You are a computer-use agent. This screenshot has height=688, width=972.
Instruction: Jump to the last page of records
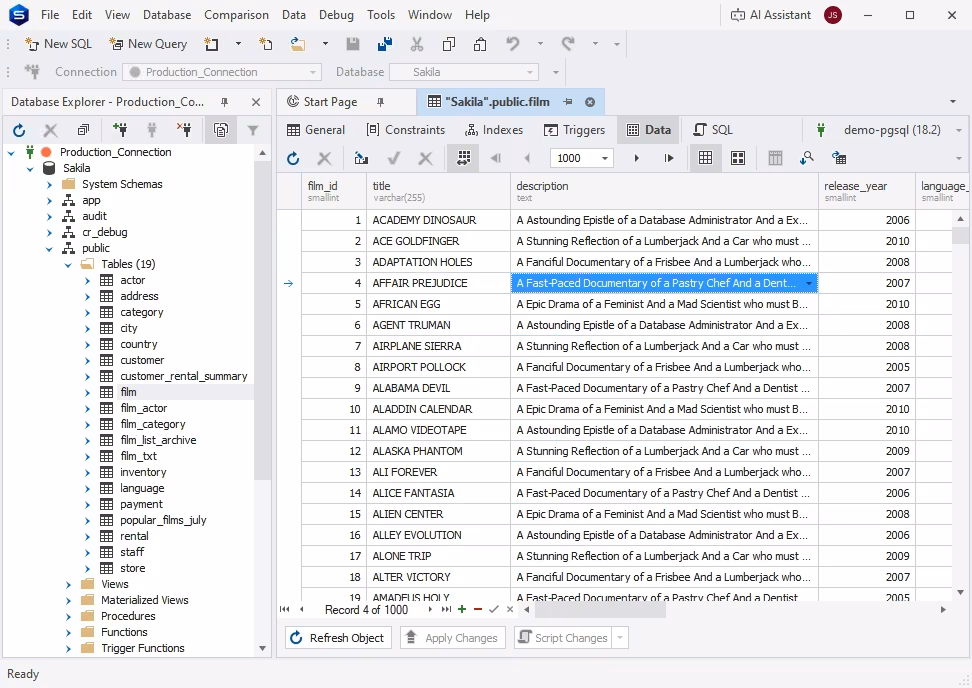669,159
